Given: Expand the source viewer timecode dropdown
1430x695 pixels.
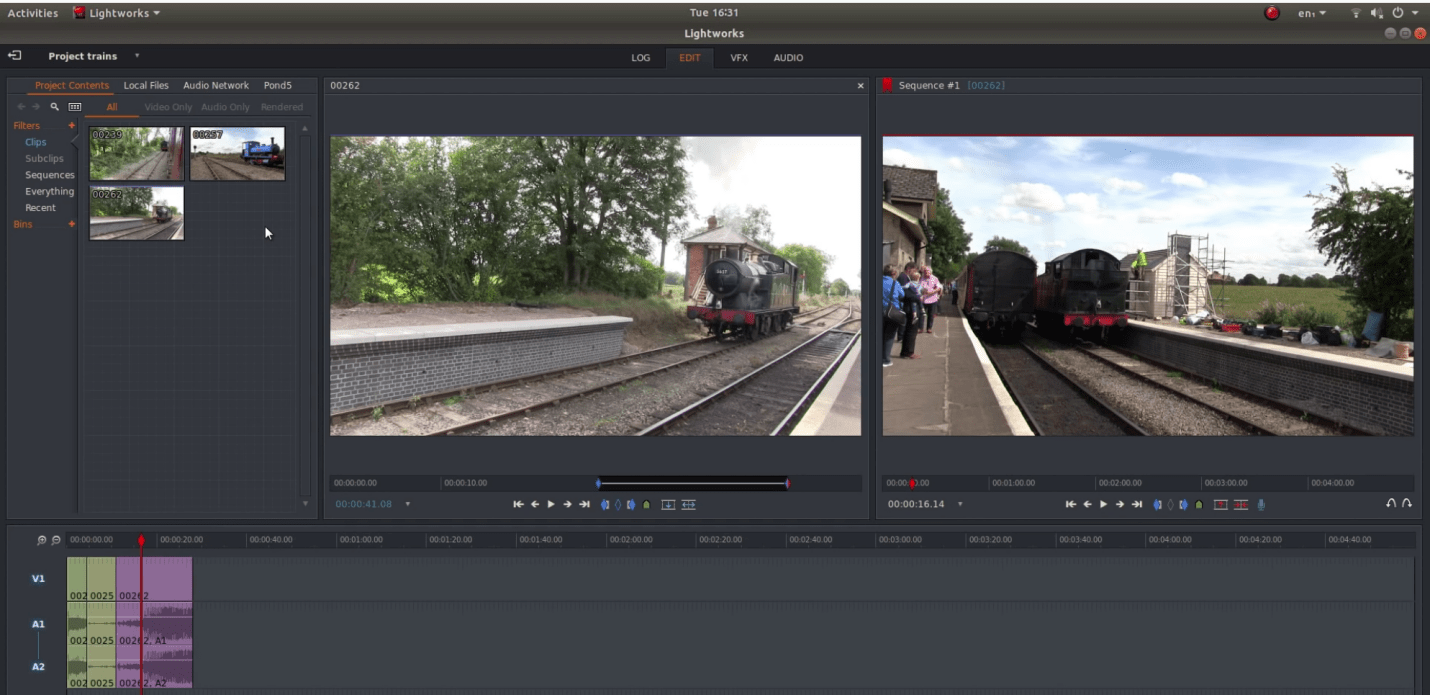Looking at the screenshot, I should (x=407, y=504).
